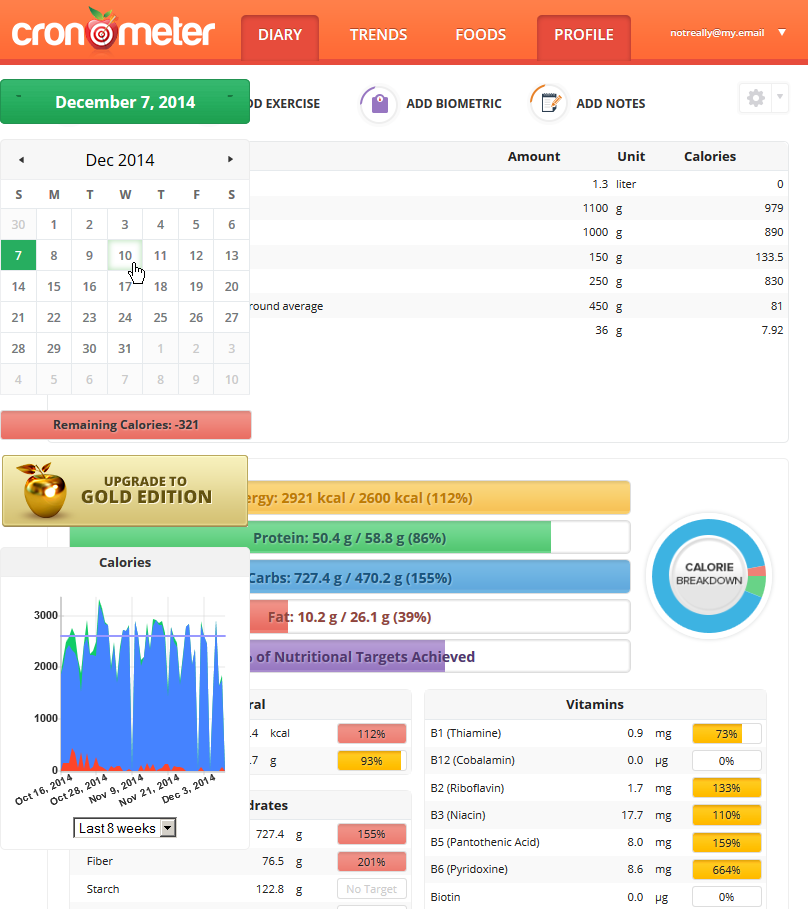Select December 10 in the calendar
This screenshot has width=808, height=909.
125,255
